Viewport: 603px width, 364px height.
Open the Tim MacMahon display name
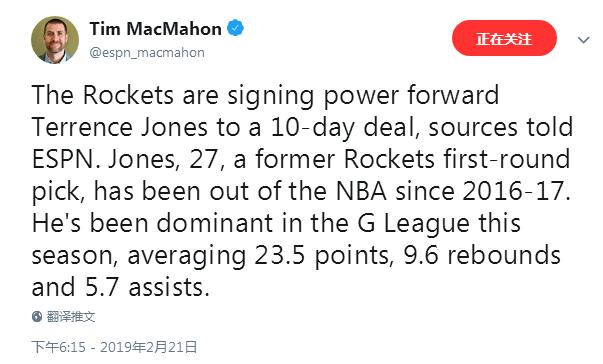pos(156,29)
